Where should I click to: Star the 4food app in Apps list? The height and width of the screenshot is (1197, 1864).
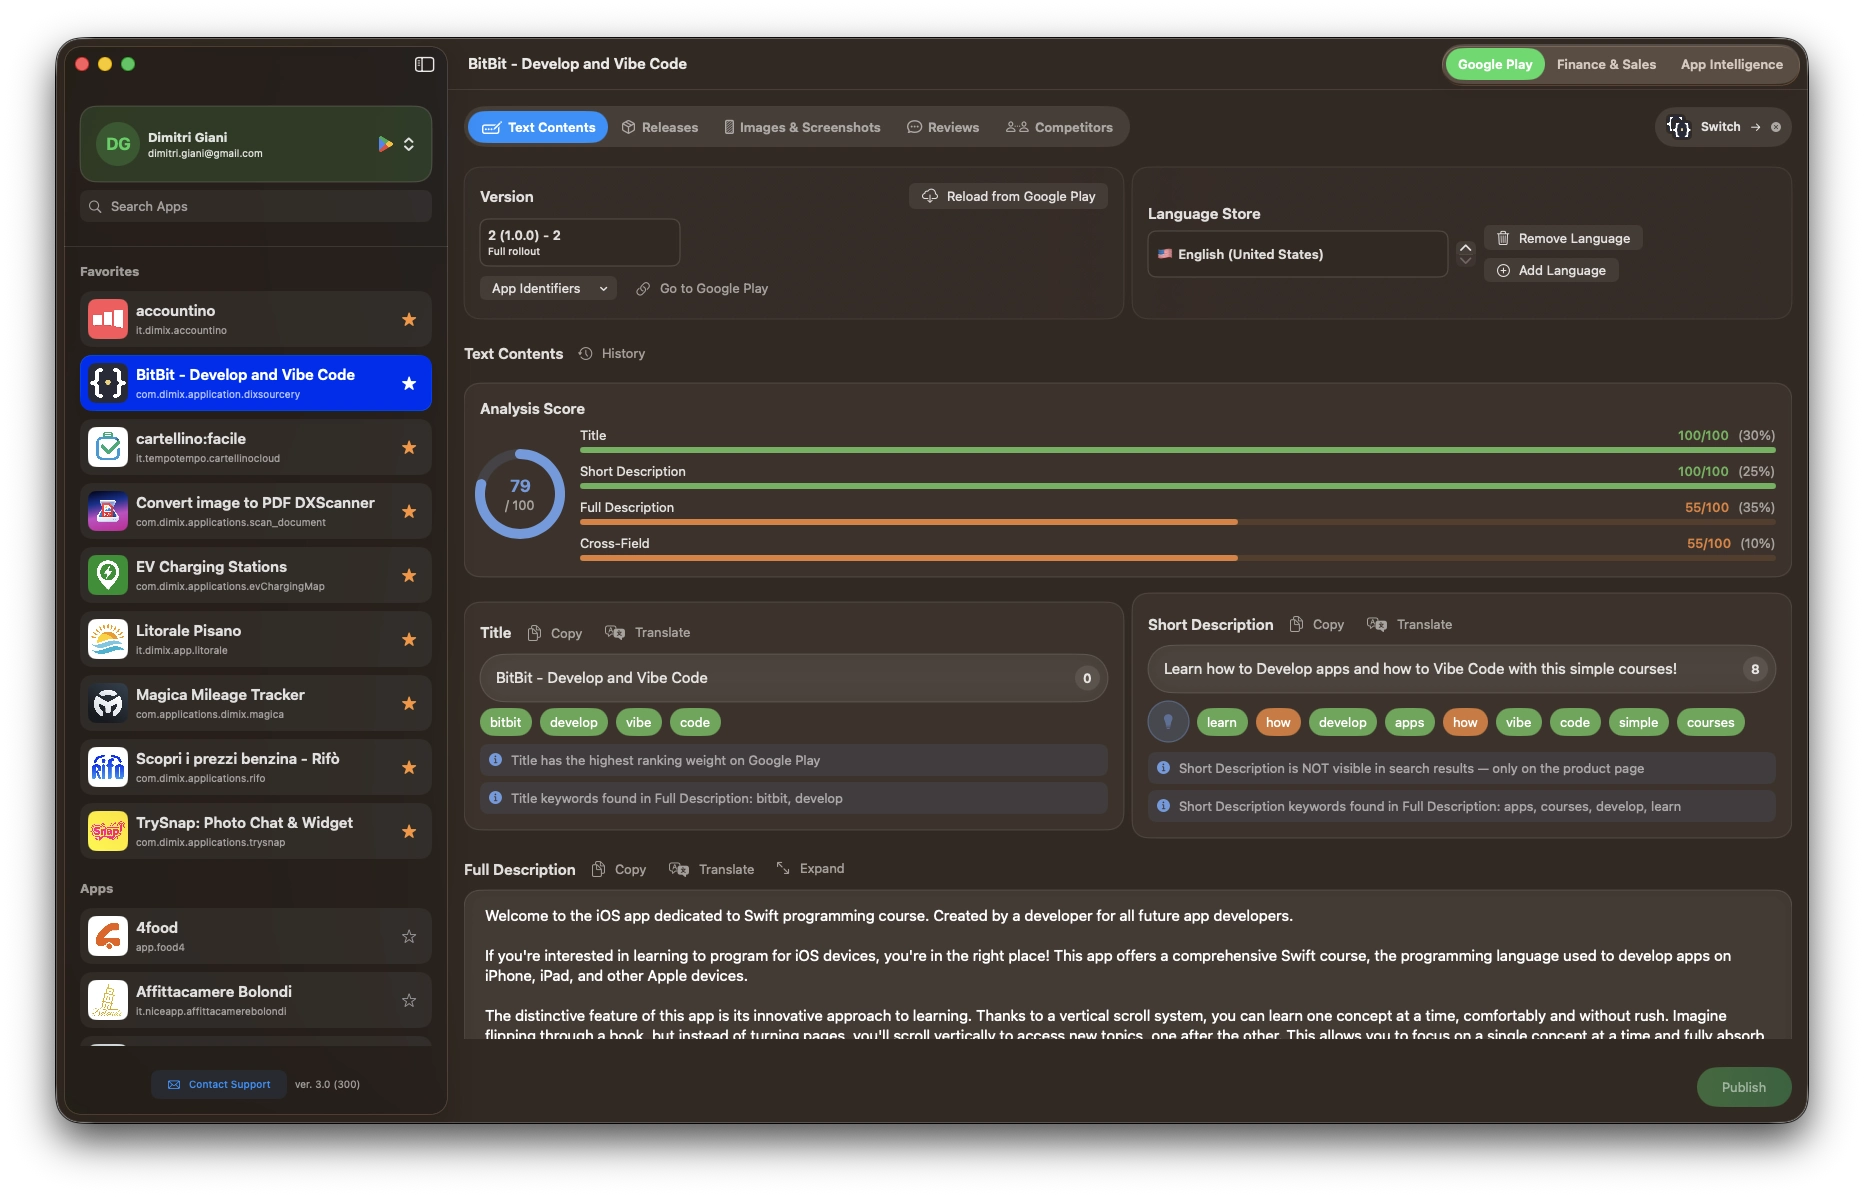tap(409, 936)
